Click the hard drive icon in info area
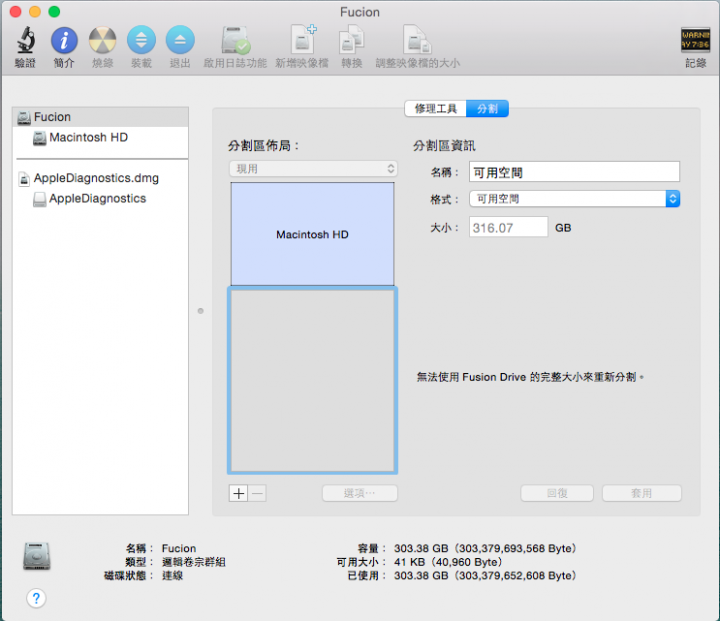Image resolution: width=720 pixels, height=621 pixels. 37,556
